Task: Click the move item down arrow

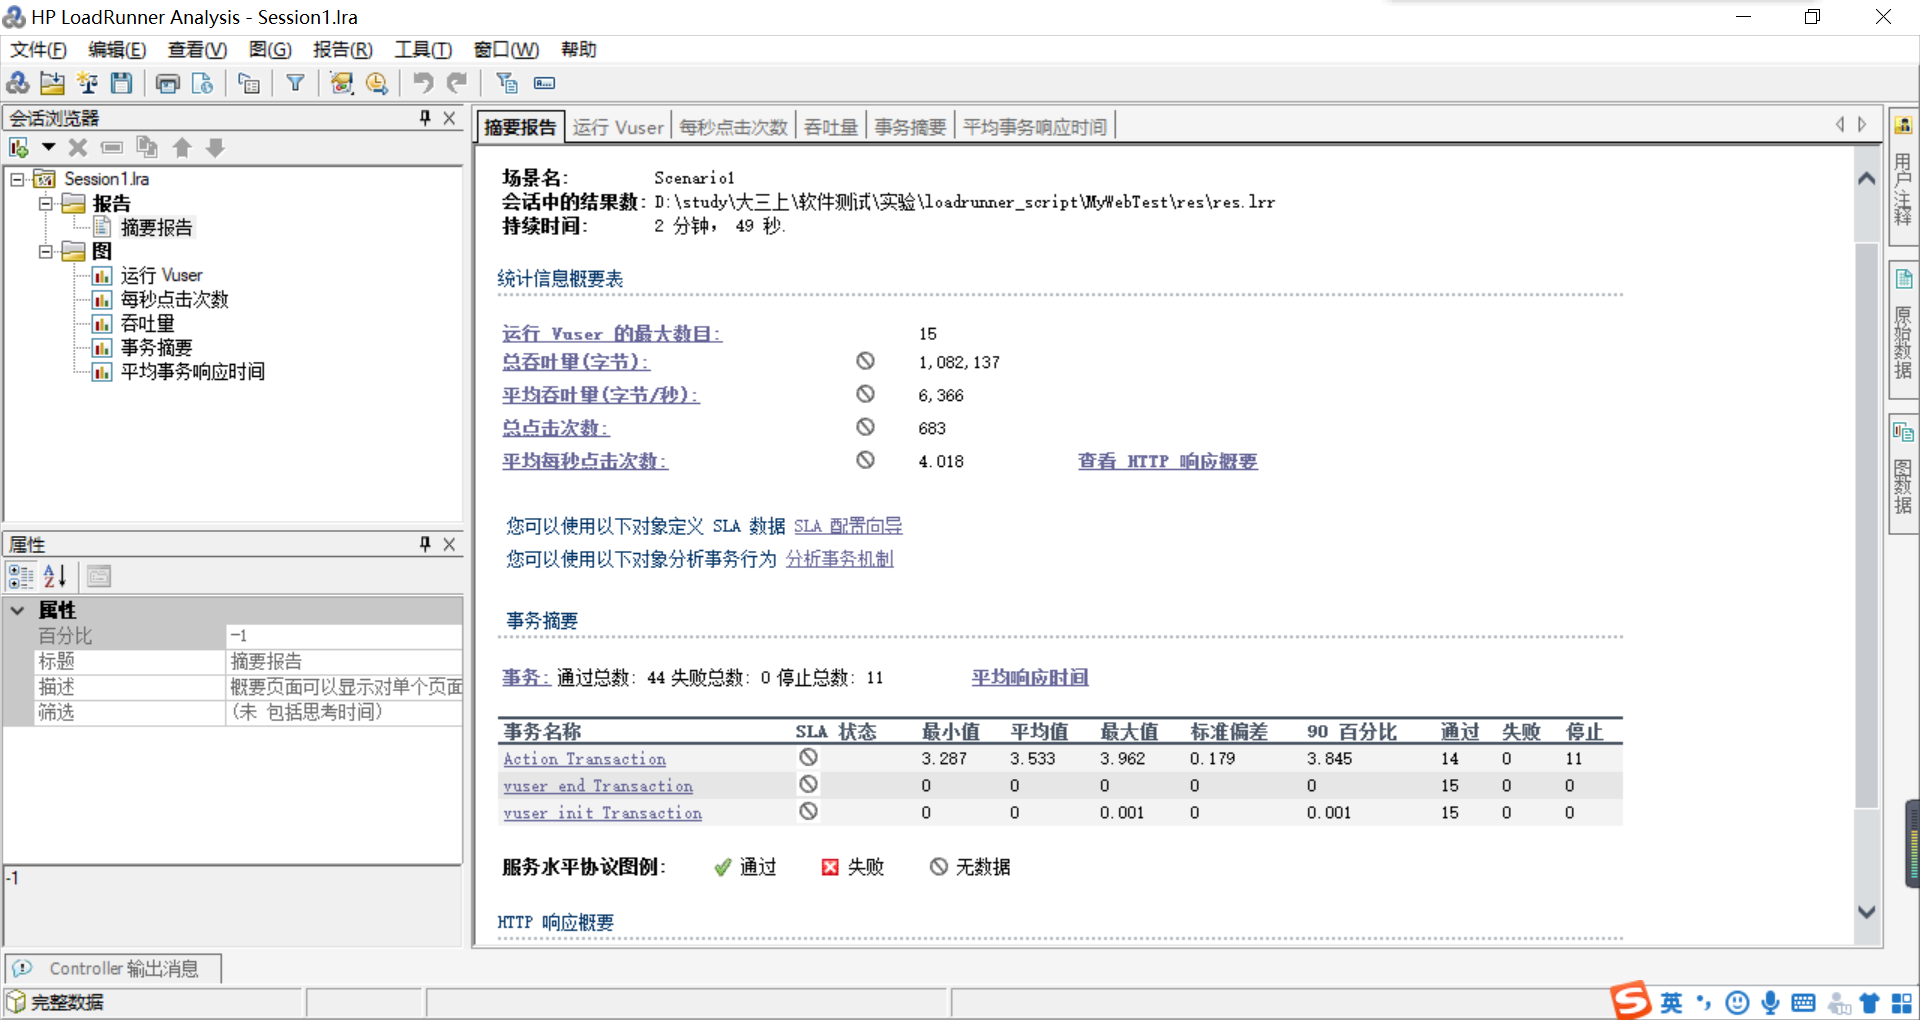Action: pos(215,148)
